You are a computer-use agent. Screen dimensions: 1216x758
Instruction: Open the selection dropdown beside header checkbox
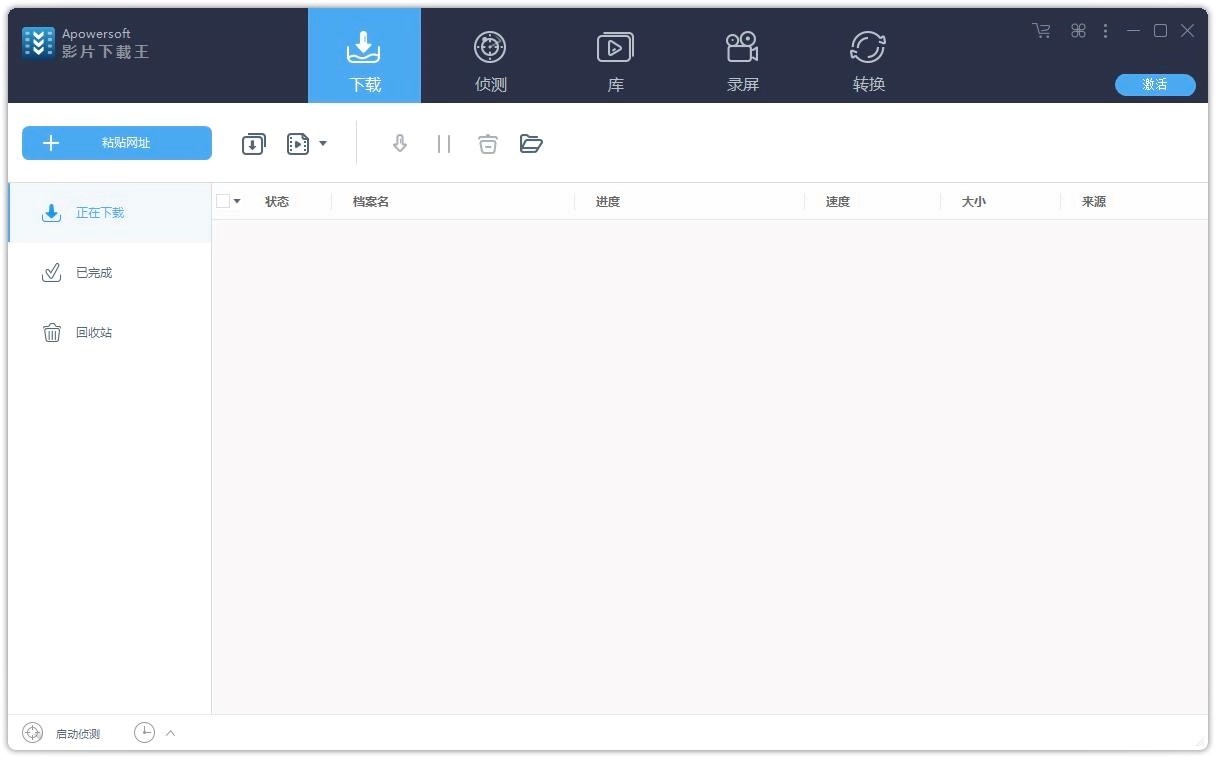[x=237, y=200]
